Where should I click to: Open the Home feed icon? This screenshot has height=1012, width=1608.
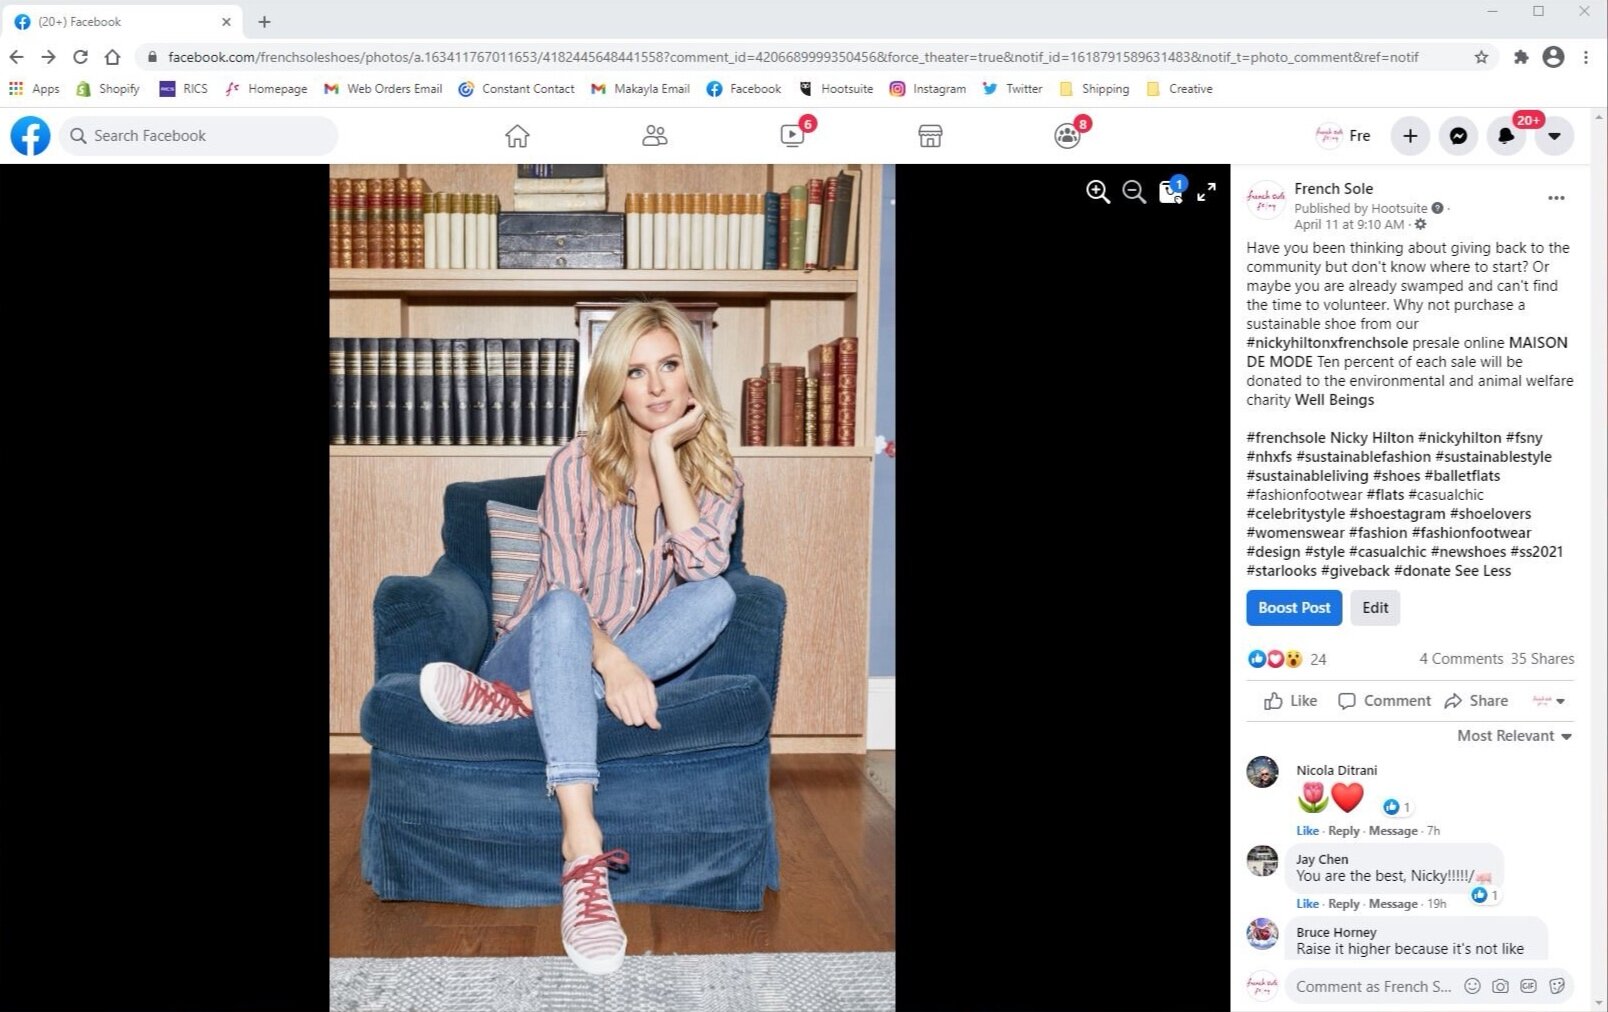coord(517,136)
